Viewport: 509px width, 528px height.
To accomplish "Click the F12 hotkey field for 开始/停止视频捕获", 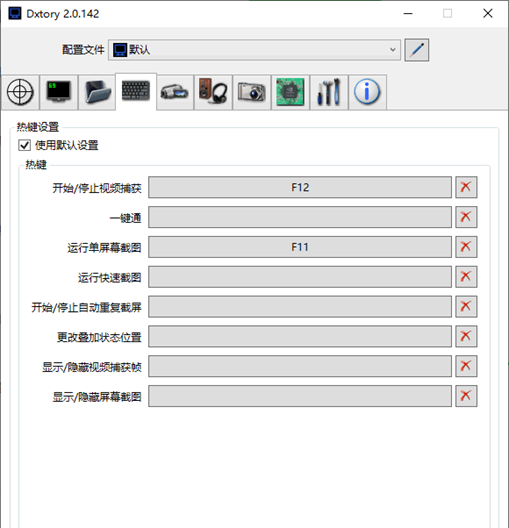I will tap(300, 187).
